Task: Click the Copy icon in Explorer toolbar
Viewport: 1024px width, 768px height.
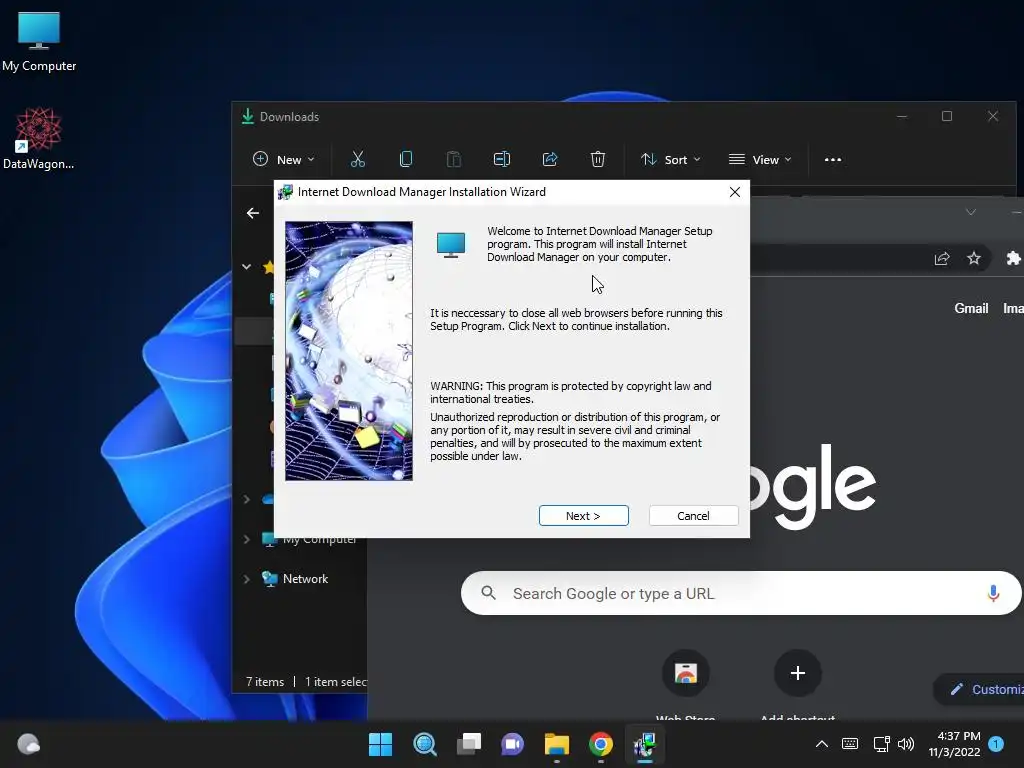Action: pyautogui.click(x=406, y=159)
